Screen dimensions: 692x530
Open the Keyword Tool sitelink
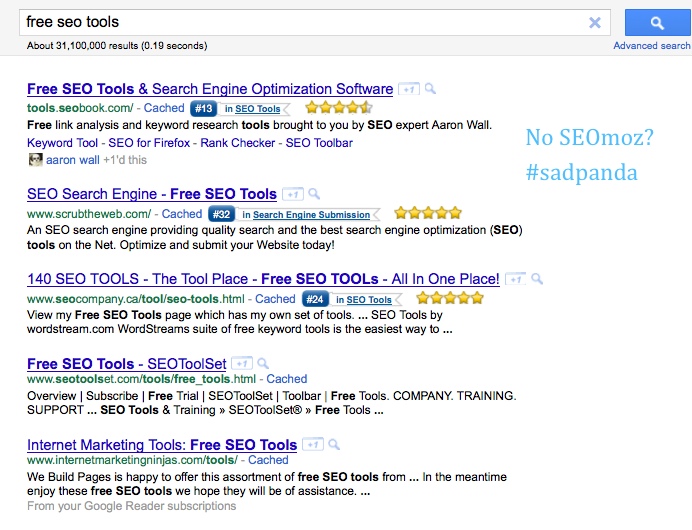pos(62,143)
